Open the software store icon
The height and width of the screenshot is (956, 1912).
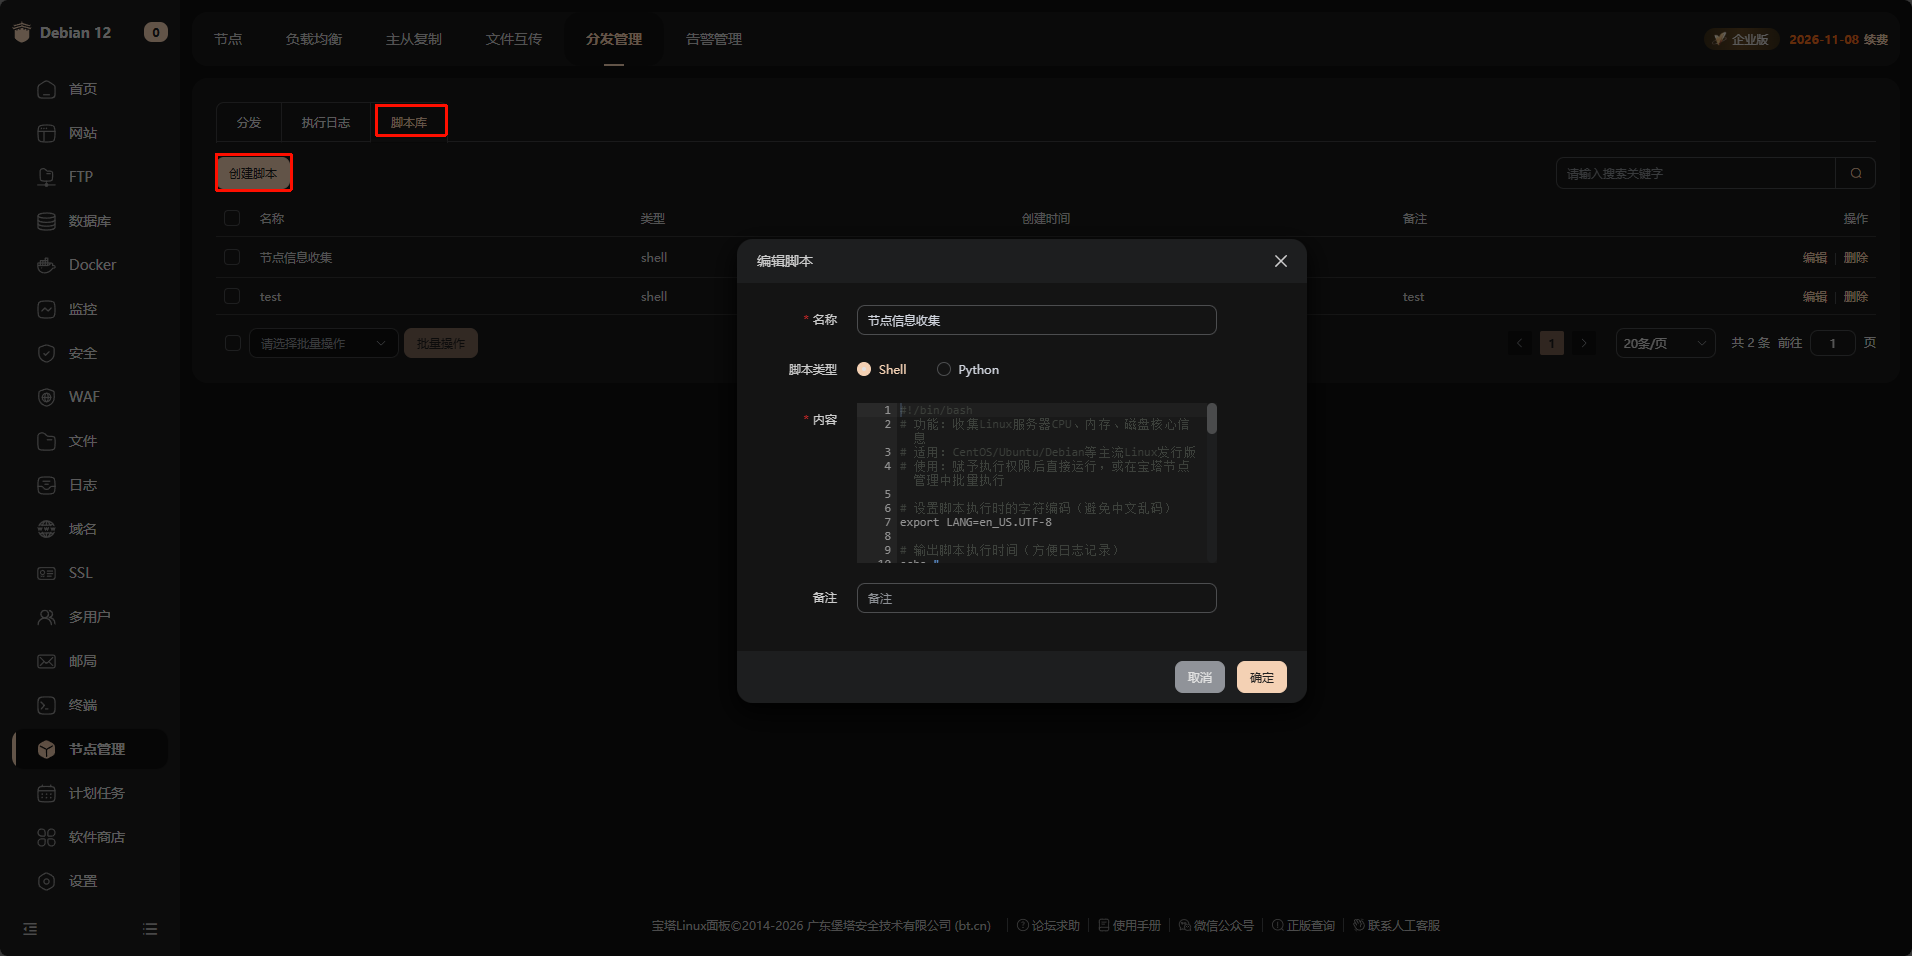[x=46, y=837]
